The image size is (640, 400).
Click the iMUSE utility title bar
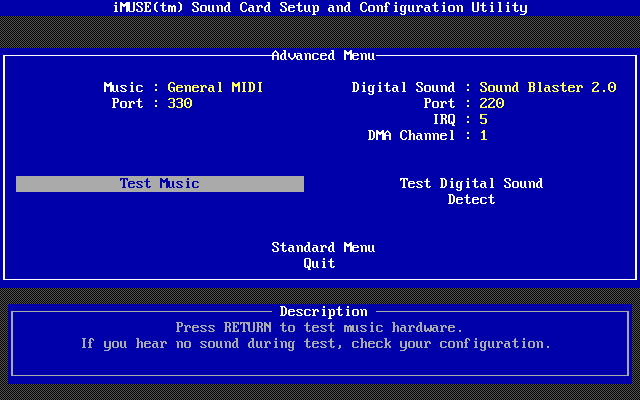(319, 8)
